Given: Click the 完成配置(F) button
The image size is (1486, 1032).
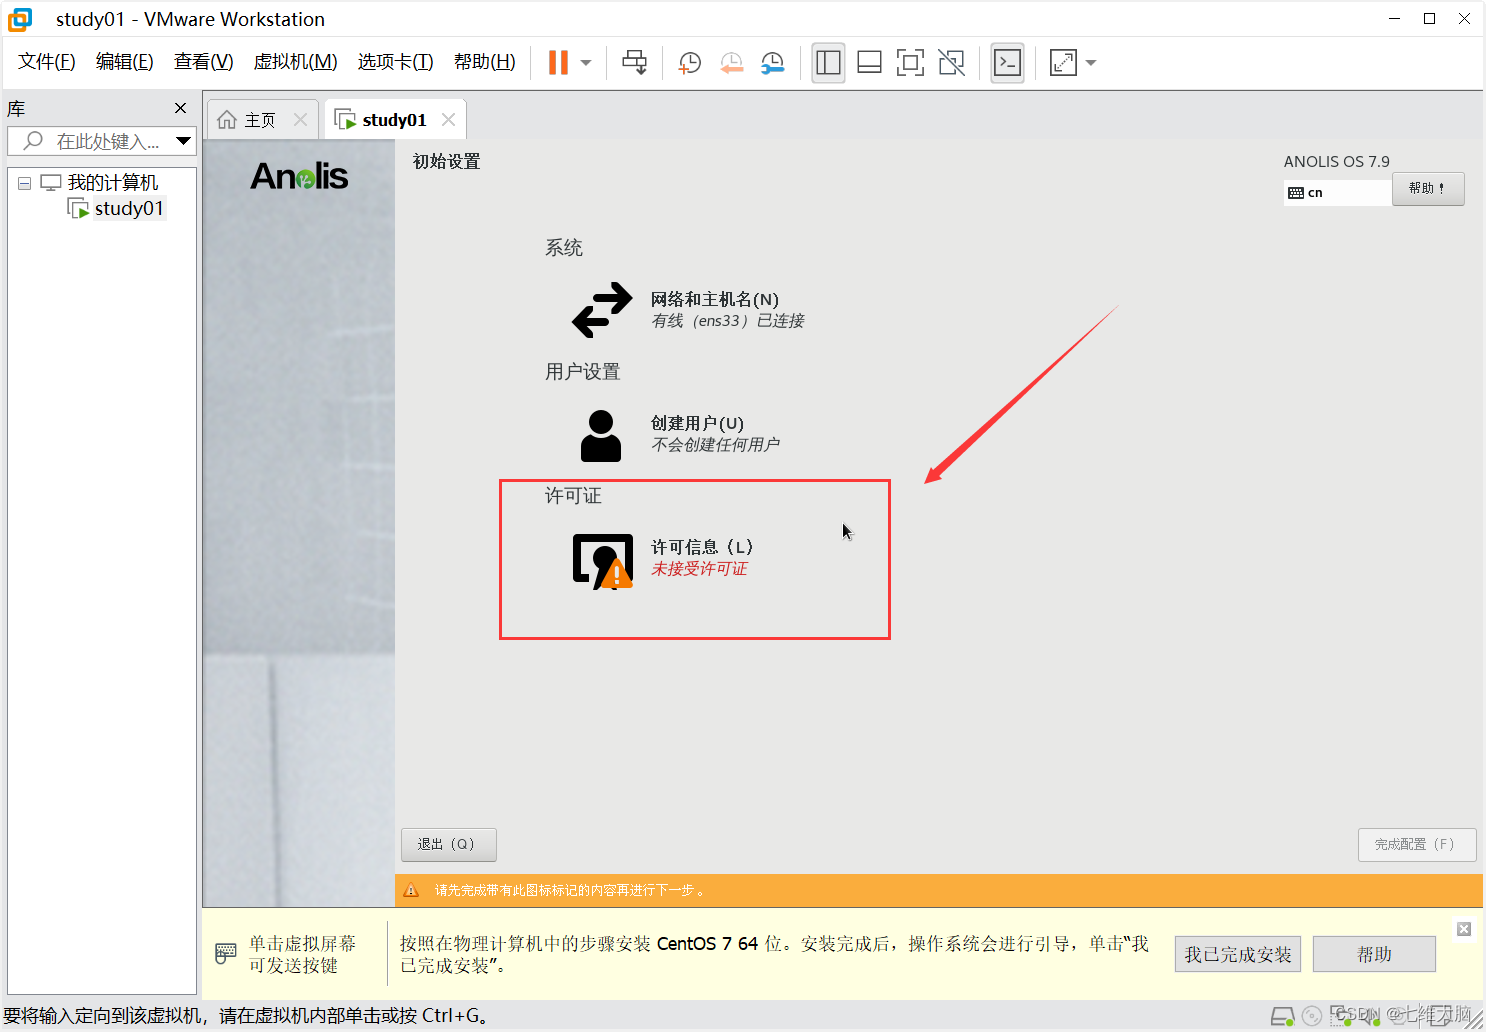Looking at the screenshot, I should pos(1416,844).
